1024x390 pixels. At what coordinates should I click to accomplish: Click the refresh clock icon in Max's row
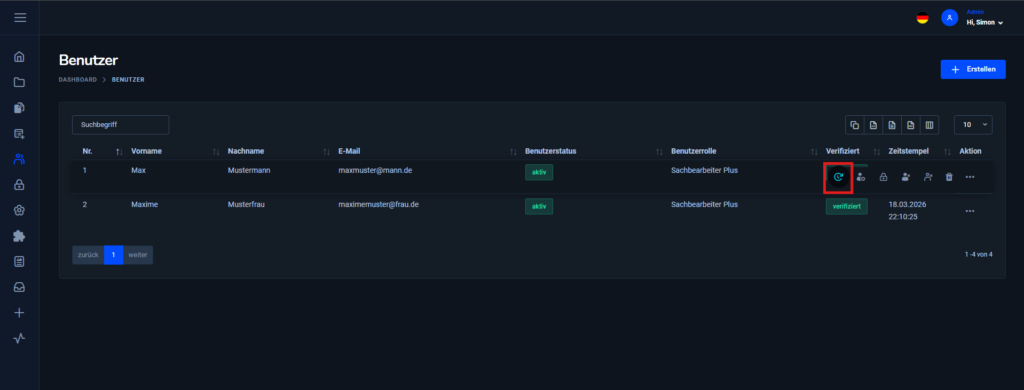tap(839, 177)
